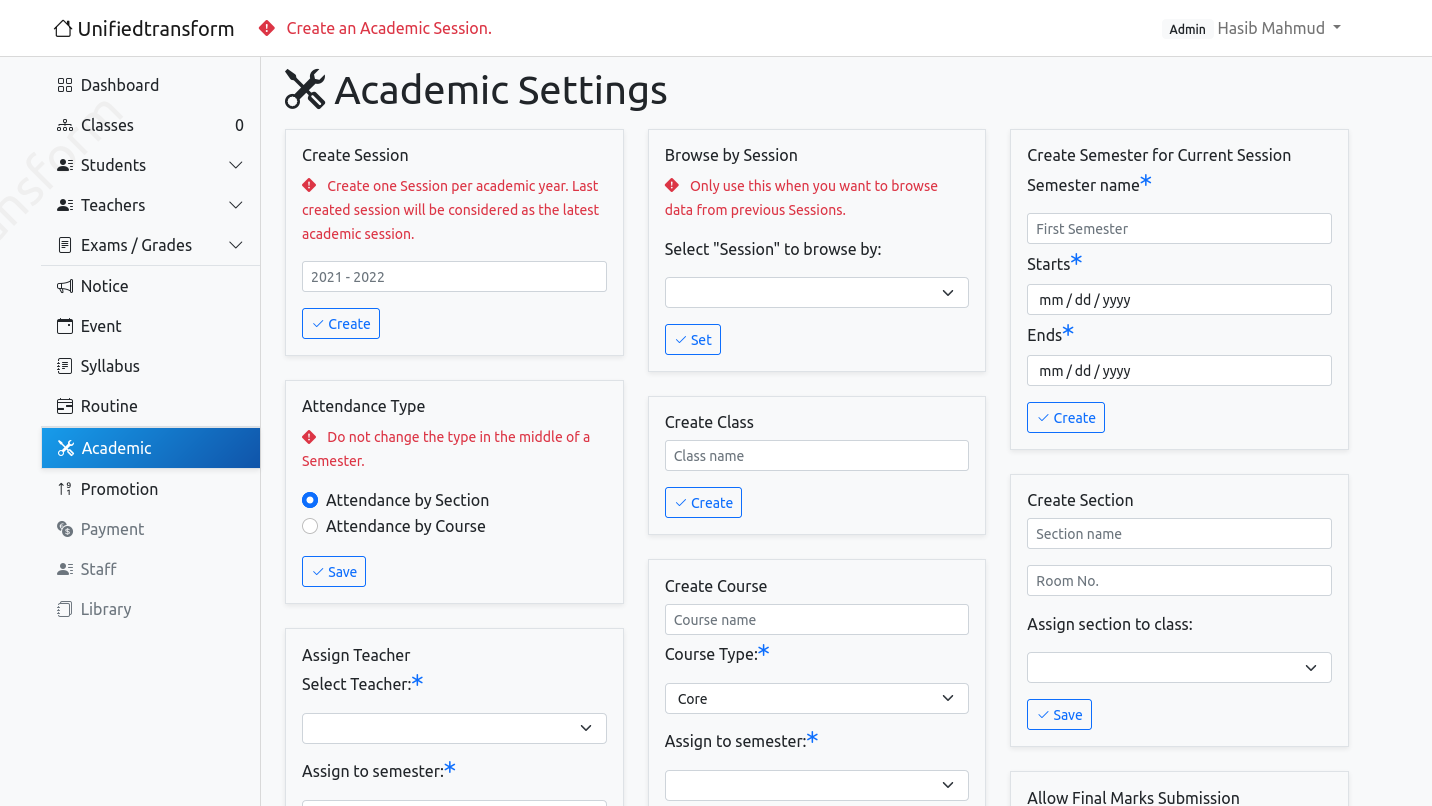Click Save button in Create Section
1432x806 pixels.
coord(1059,715)
